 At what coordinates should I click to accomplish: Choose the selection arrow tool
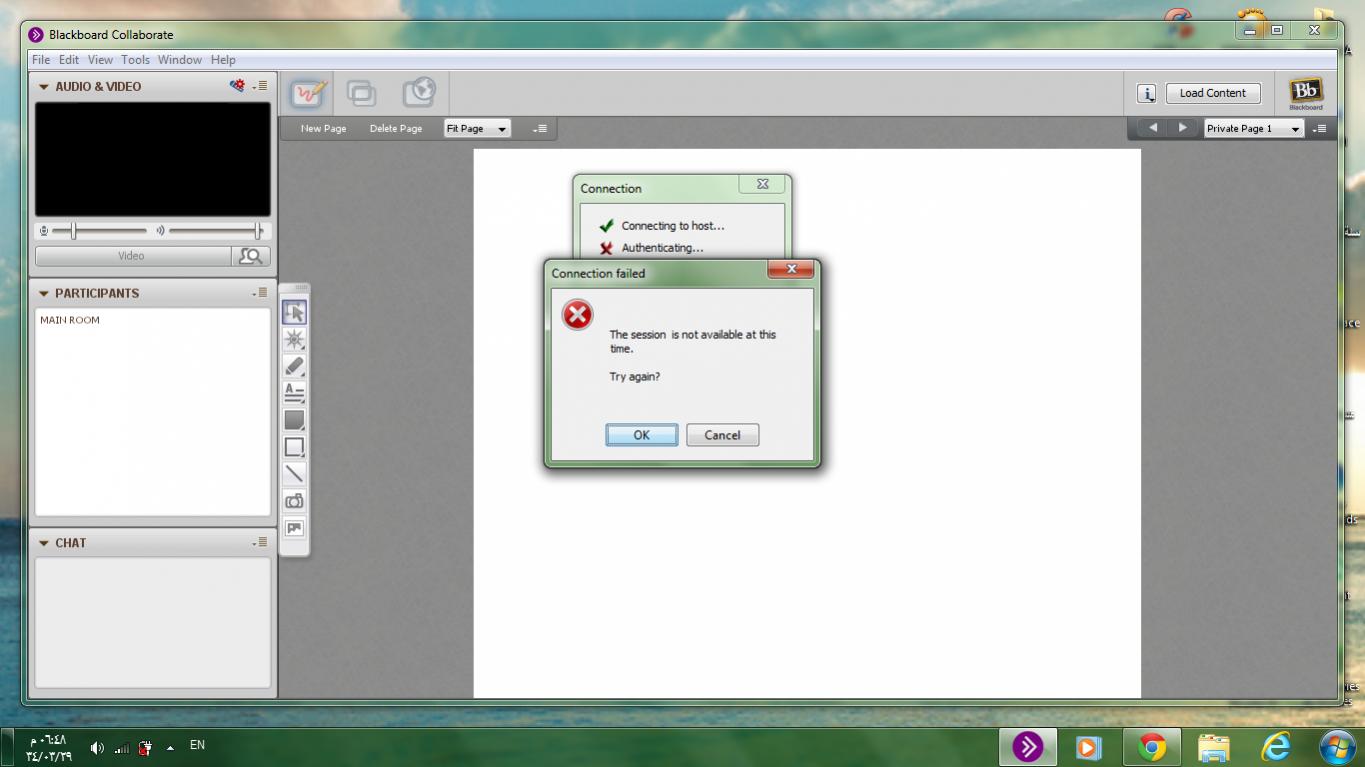pyautogui.click(x=294, y=312)
